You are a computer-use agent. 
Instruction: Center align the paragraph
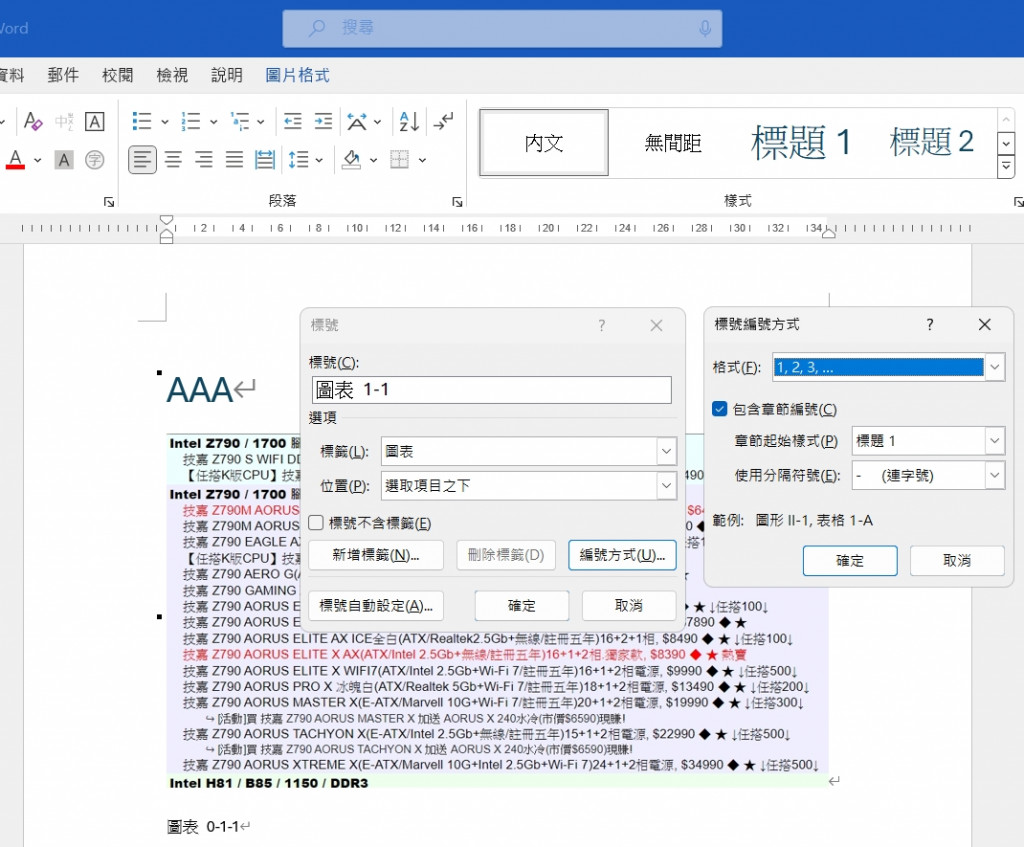pos(173,159)
